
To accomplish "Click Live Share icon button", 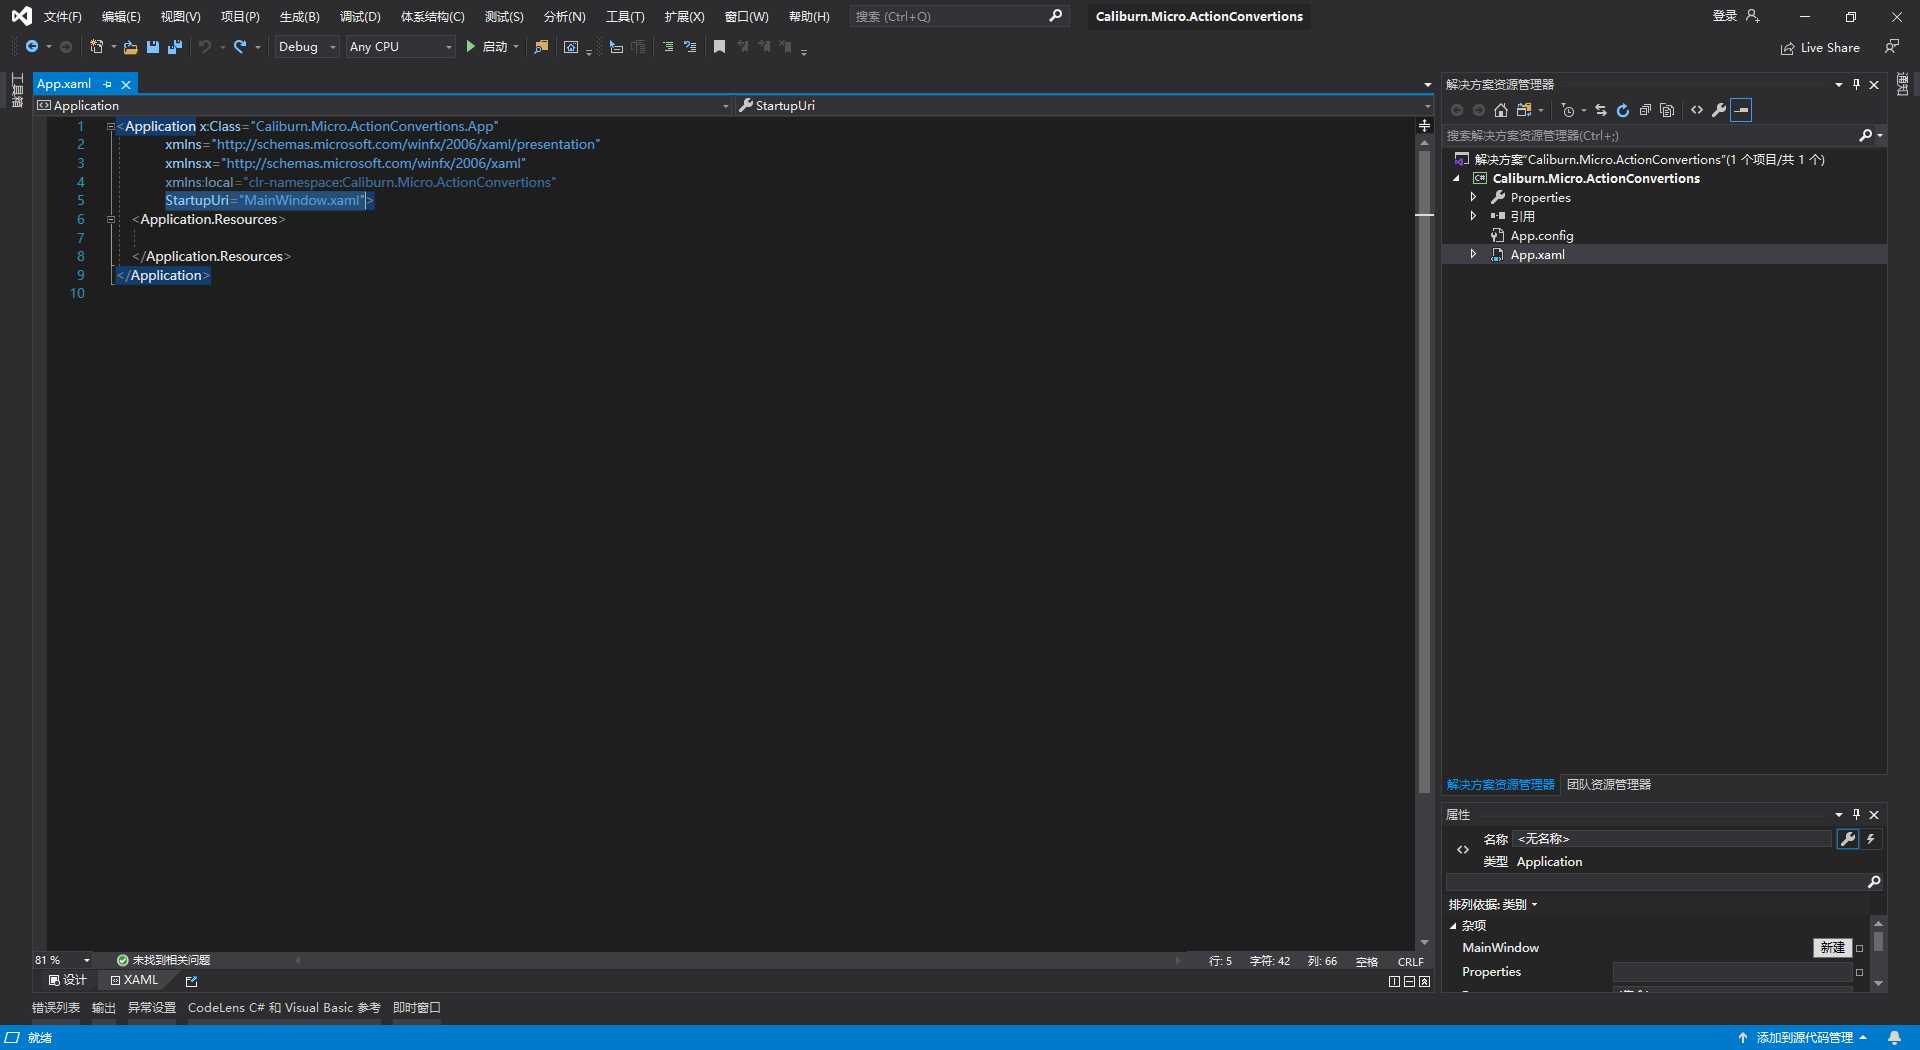I will pyautogui.click(x=1820, y=48).
